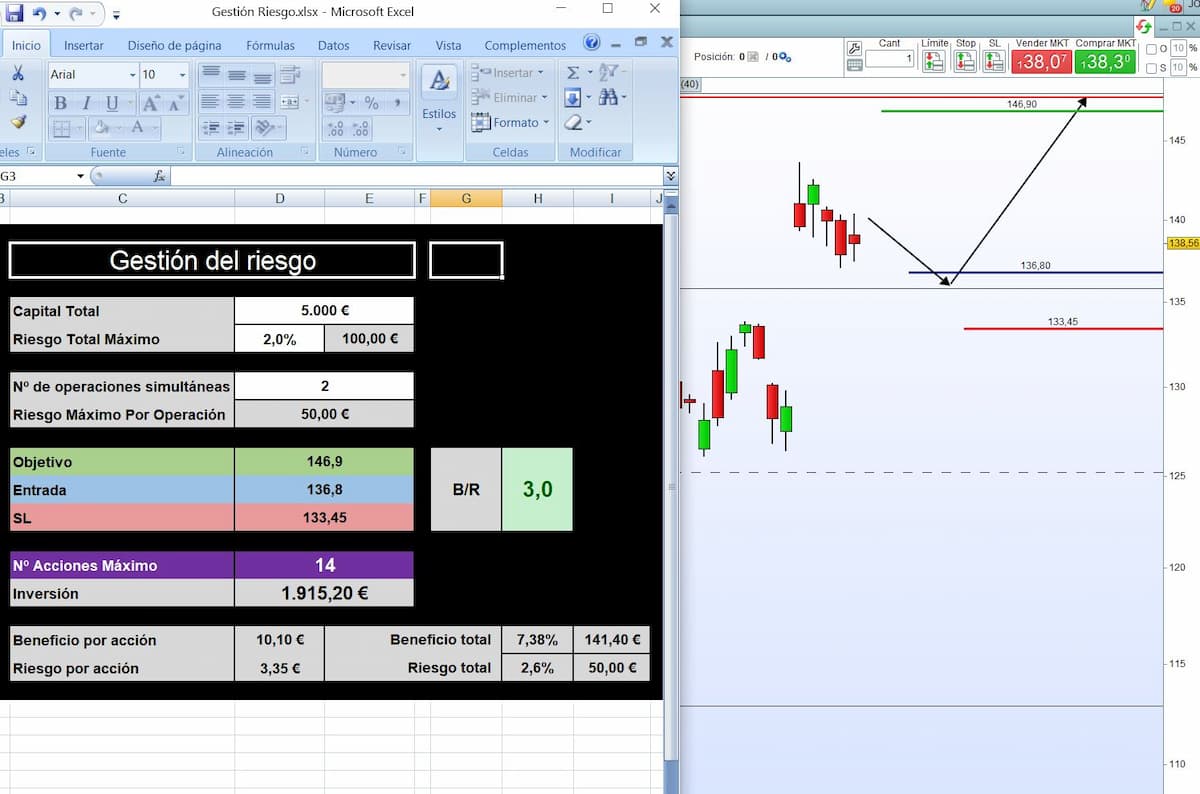Click the Stop order icon
This screenshot has width=1200, height=794.
965,61
